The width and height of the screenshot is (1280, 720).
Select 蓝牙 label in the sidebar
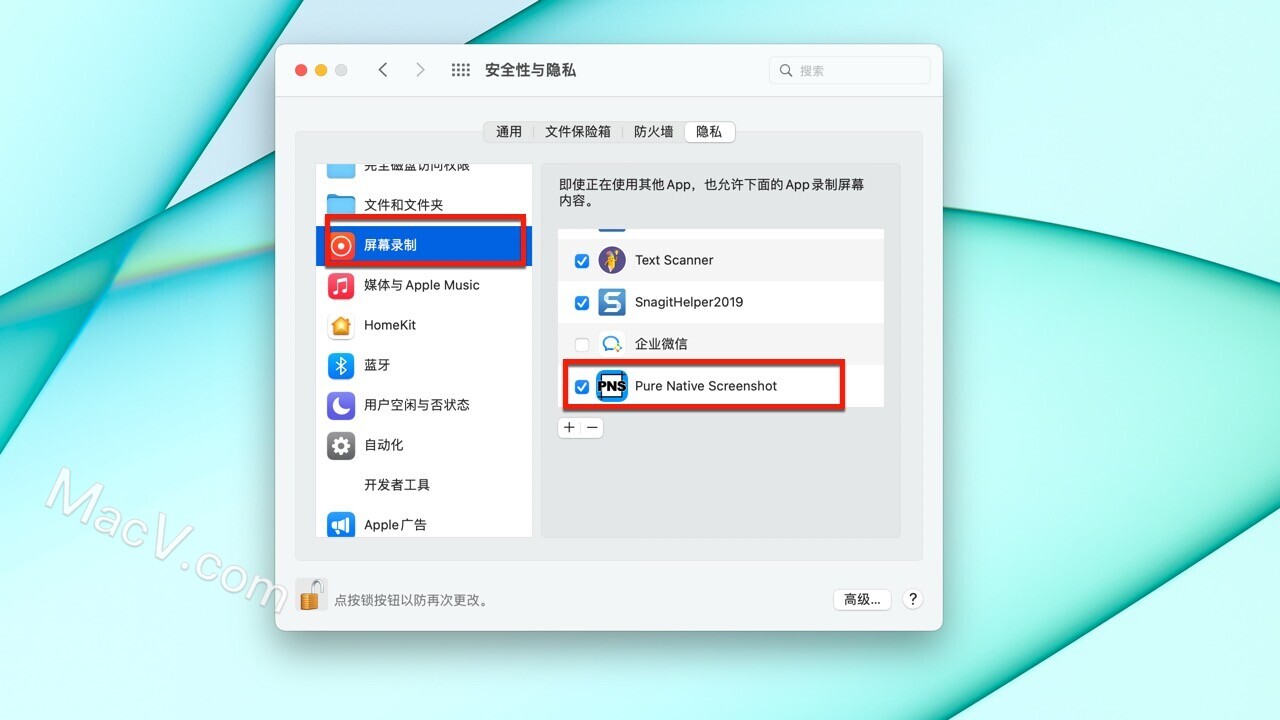(377, 365)
